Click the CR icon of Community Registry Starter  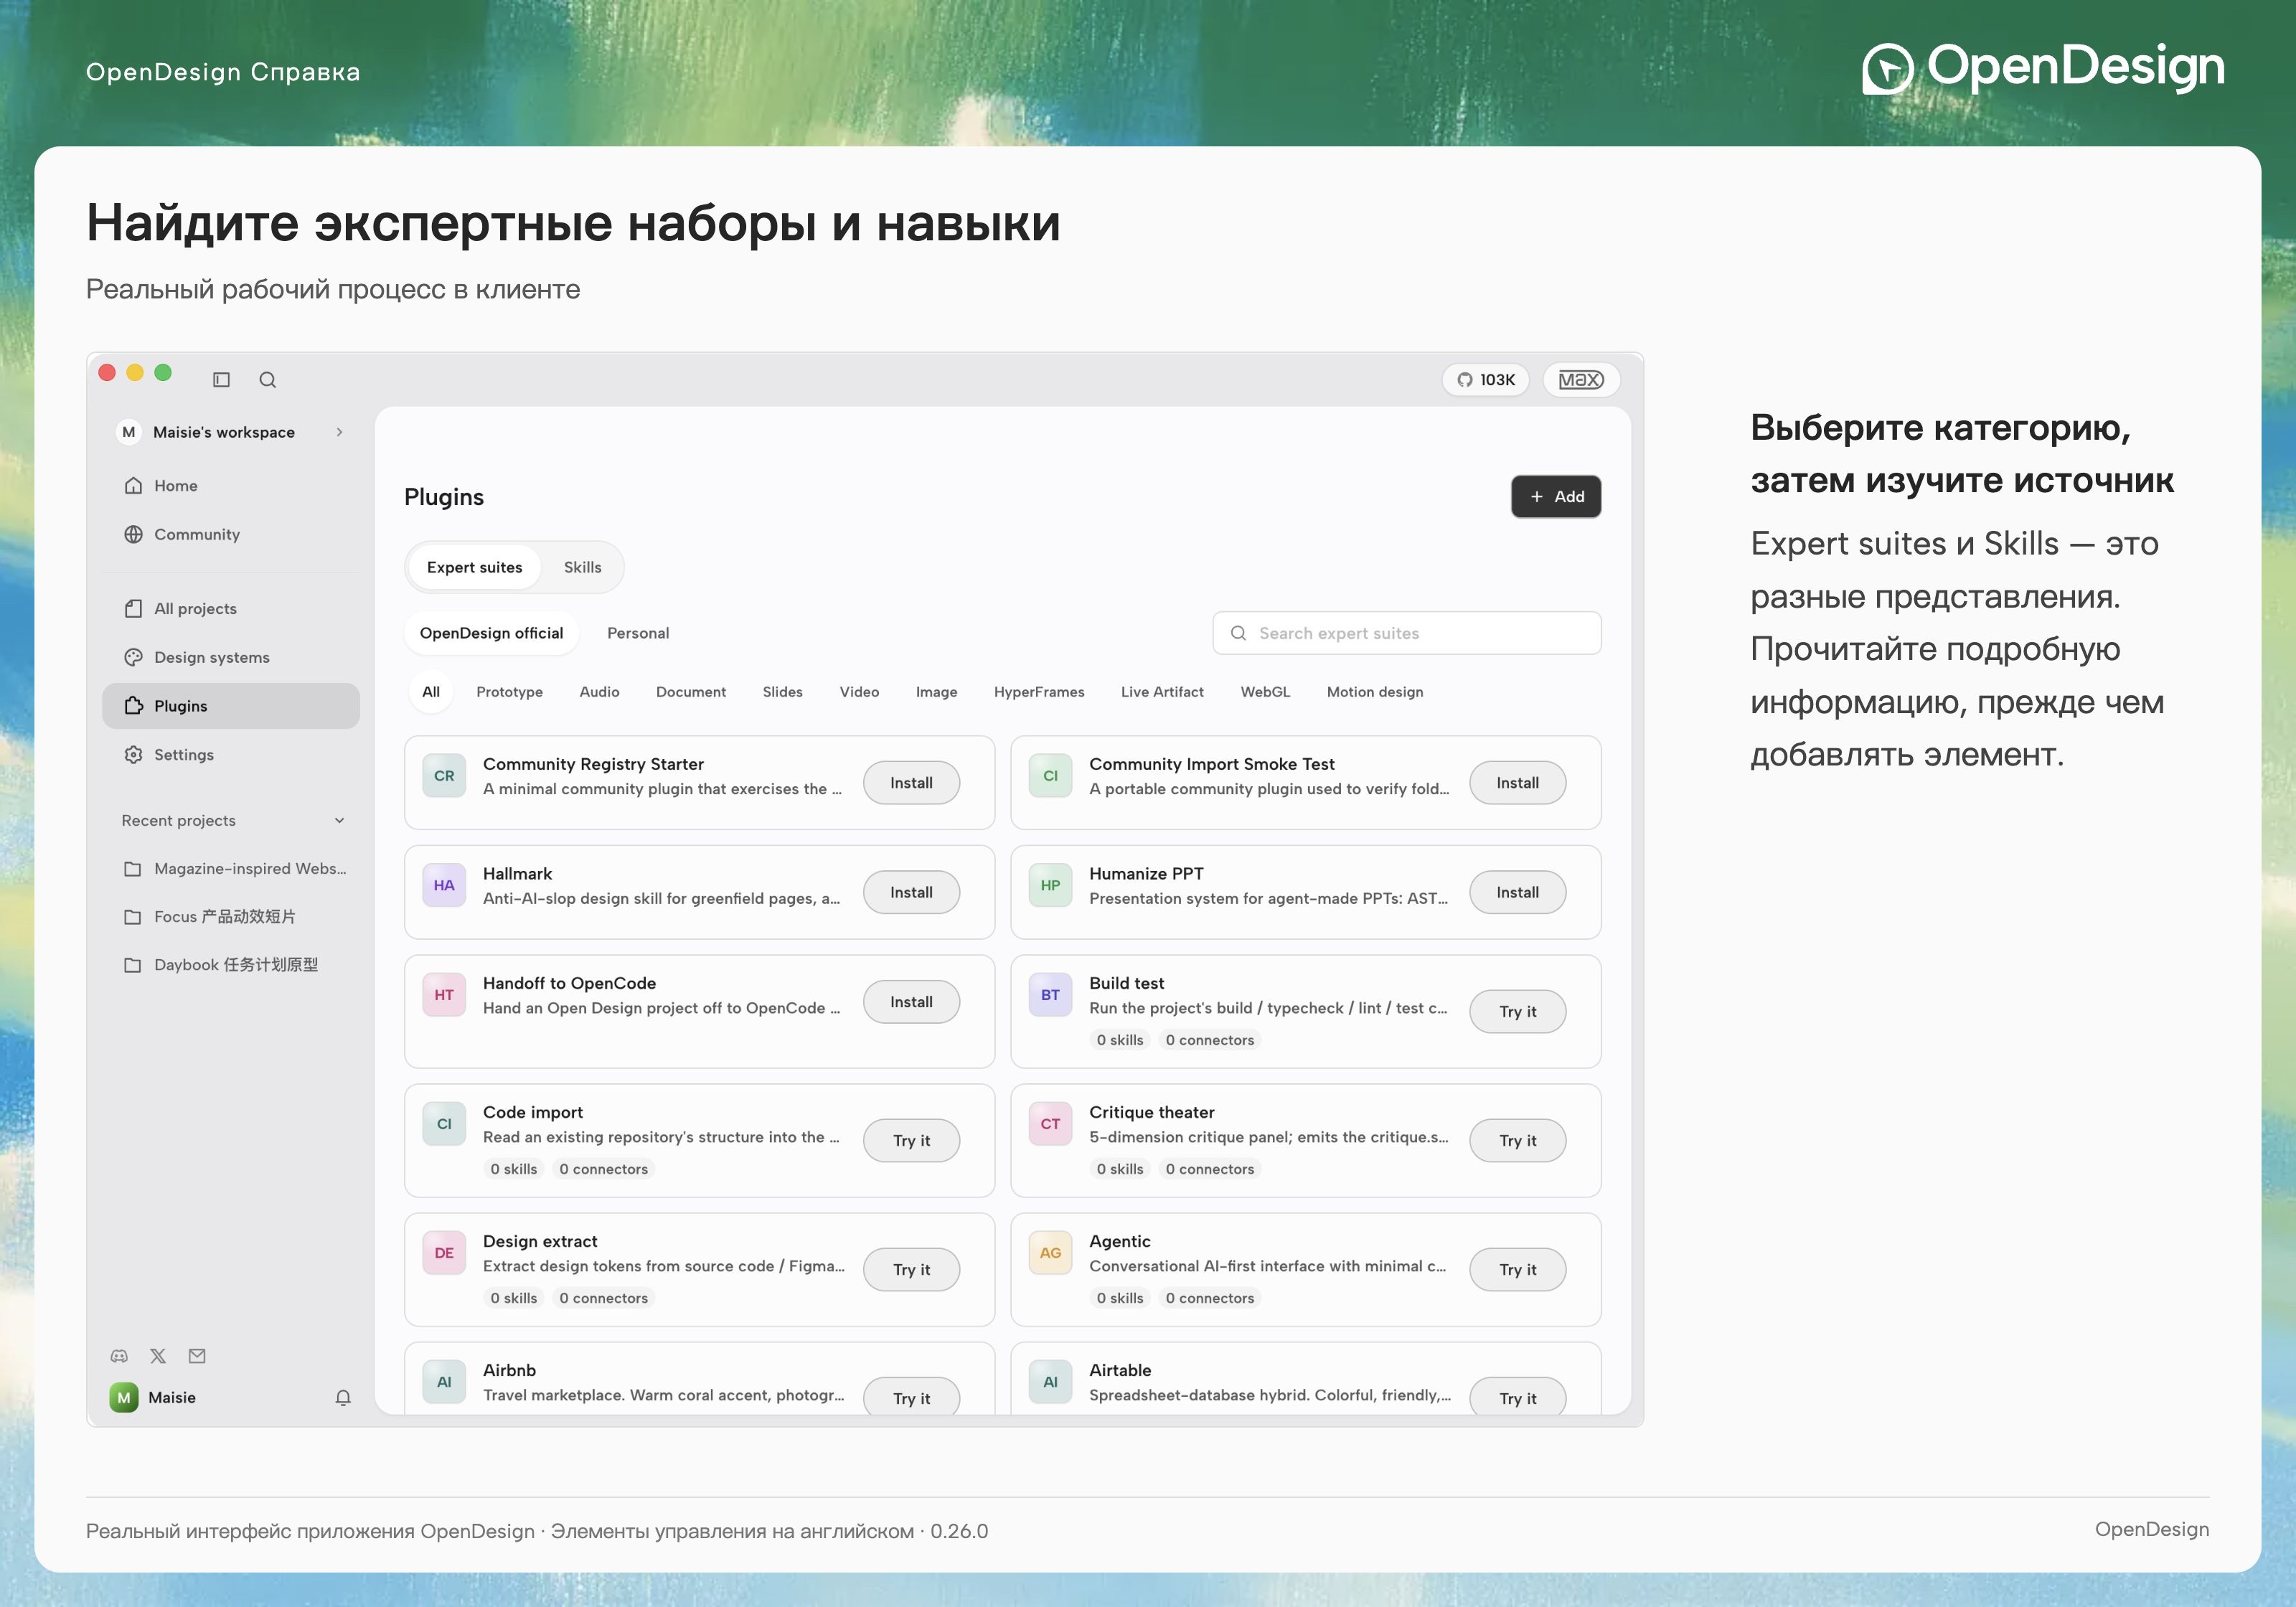(x=444, y=776)
